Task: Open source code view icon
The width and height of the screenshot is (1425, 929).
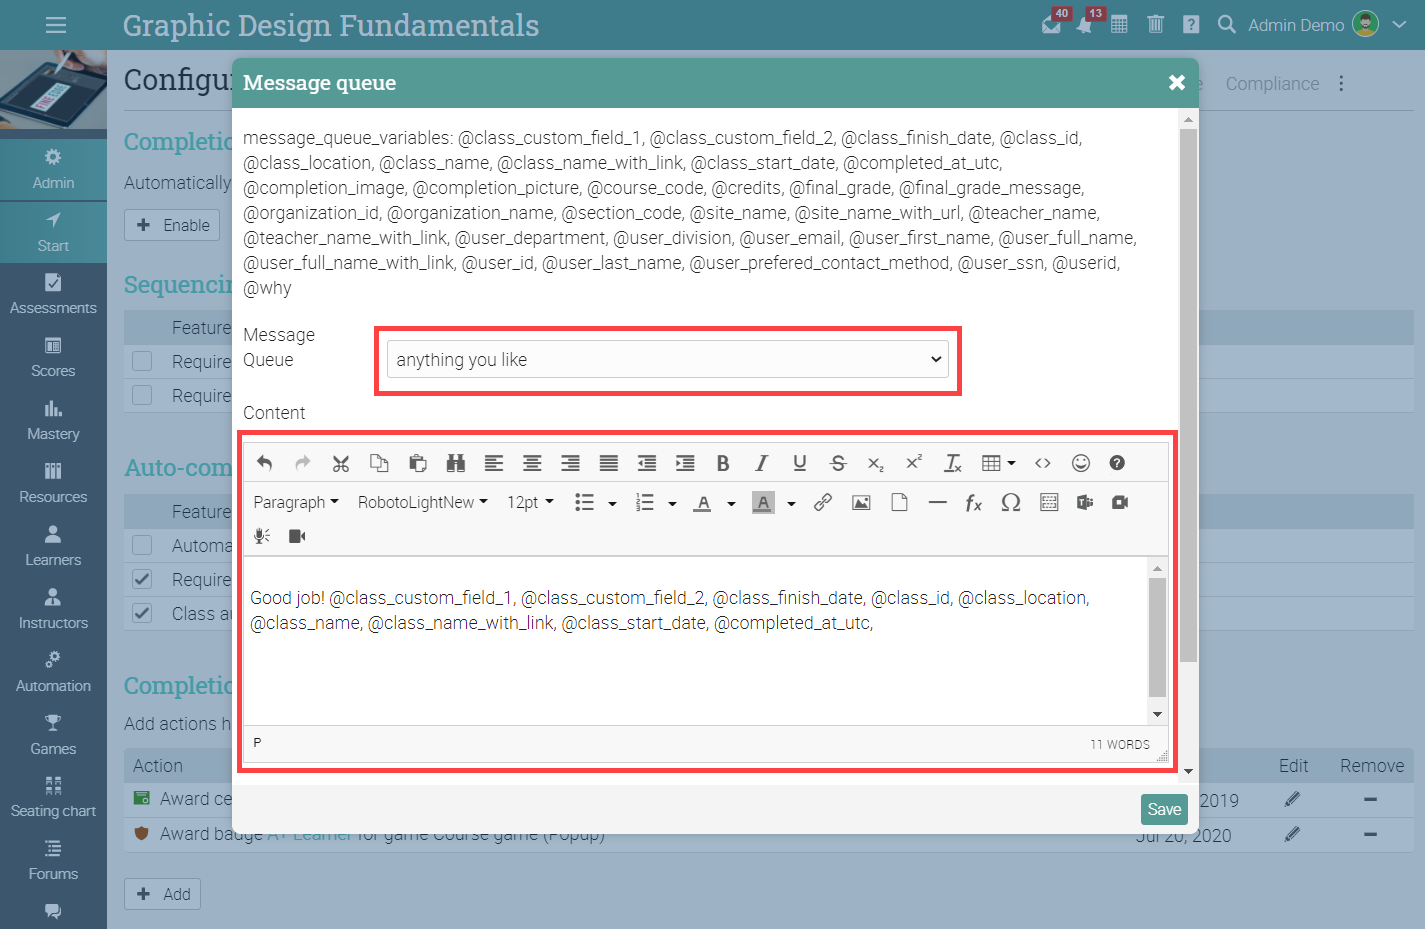Action: click(x=1043, y=463)
